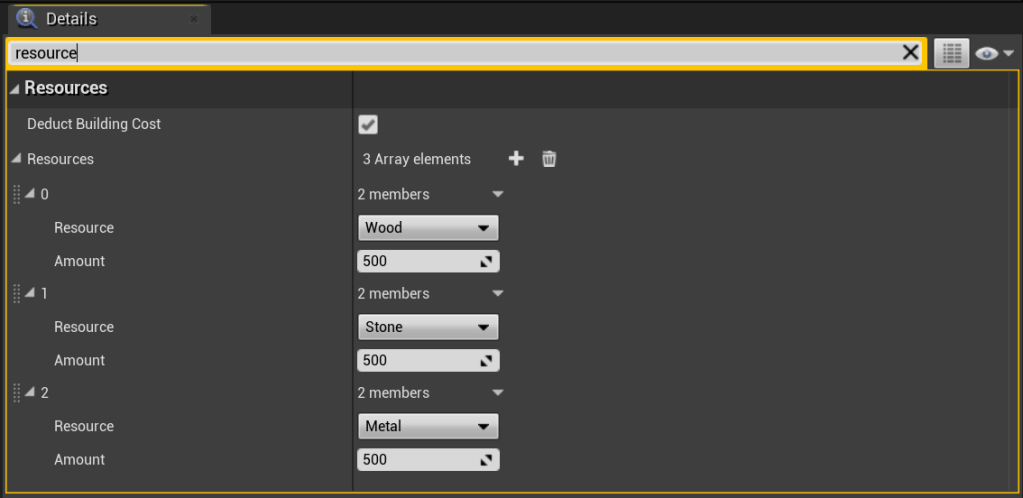Open element 2 options dropdown arrow
The height and width of the screenshot is (498, 1023).
[x=498, y=393]
